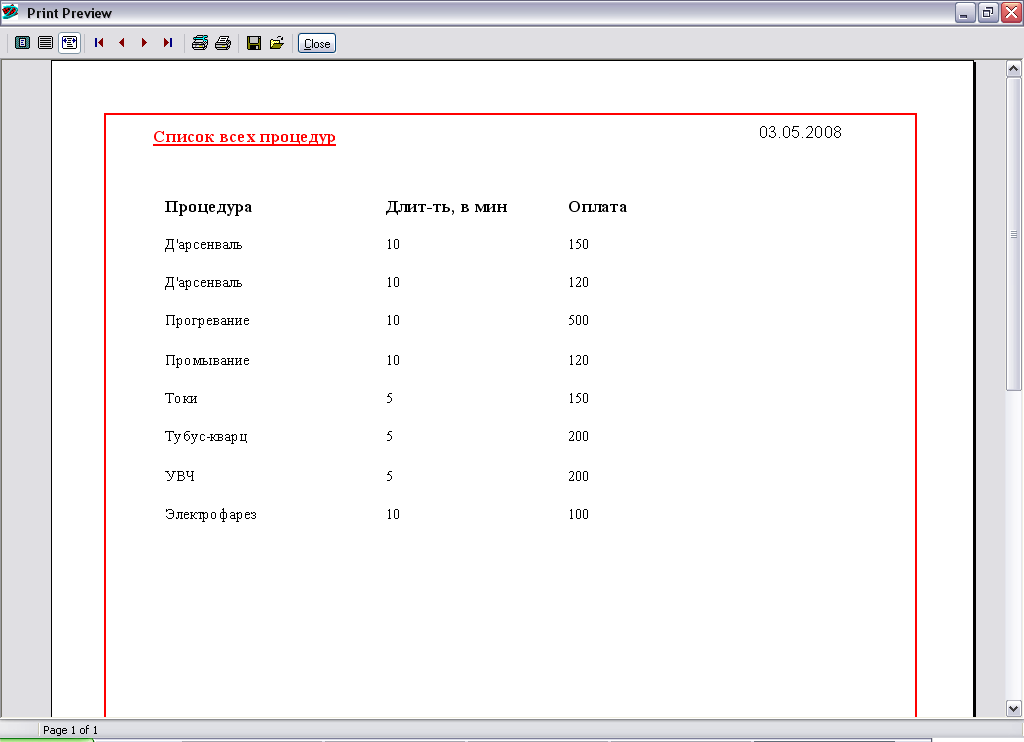Close the window with the red X
Viewport: 1024px width, 742px height.
coord(1012,12)
